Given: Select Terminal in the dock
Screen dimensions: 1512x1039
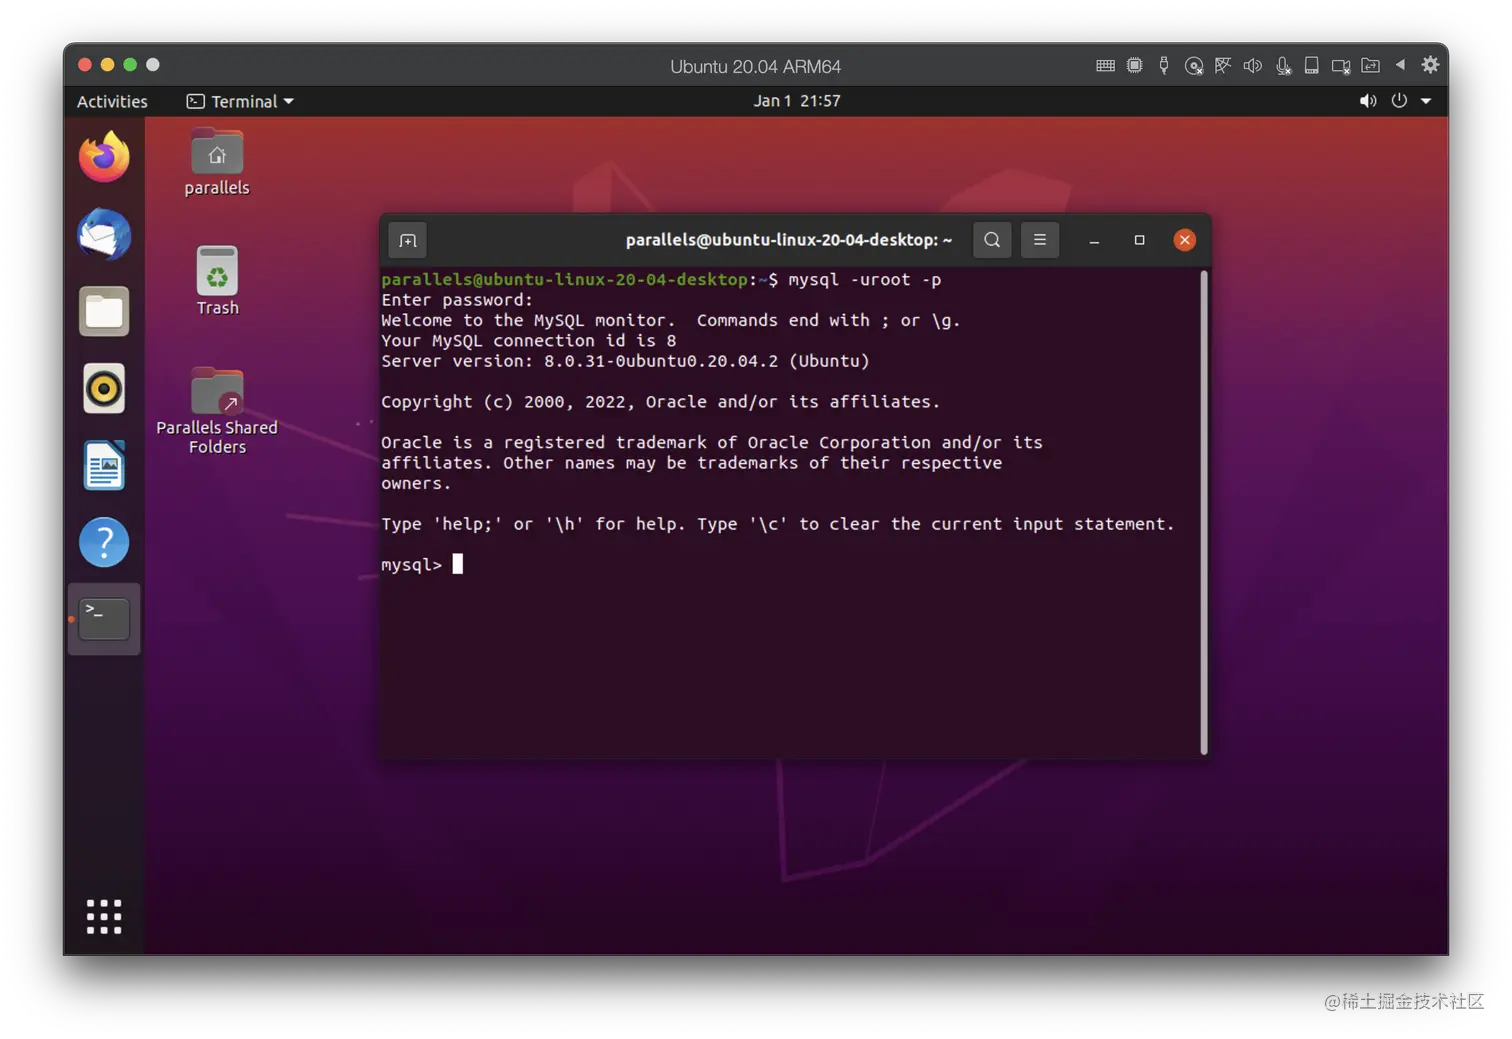Looking at the screenshot, I should click(x=104, y=619).
